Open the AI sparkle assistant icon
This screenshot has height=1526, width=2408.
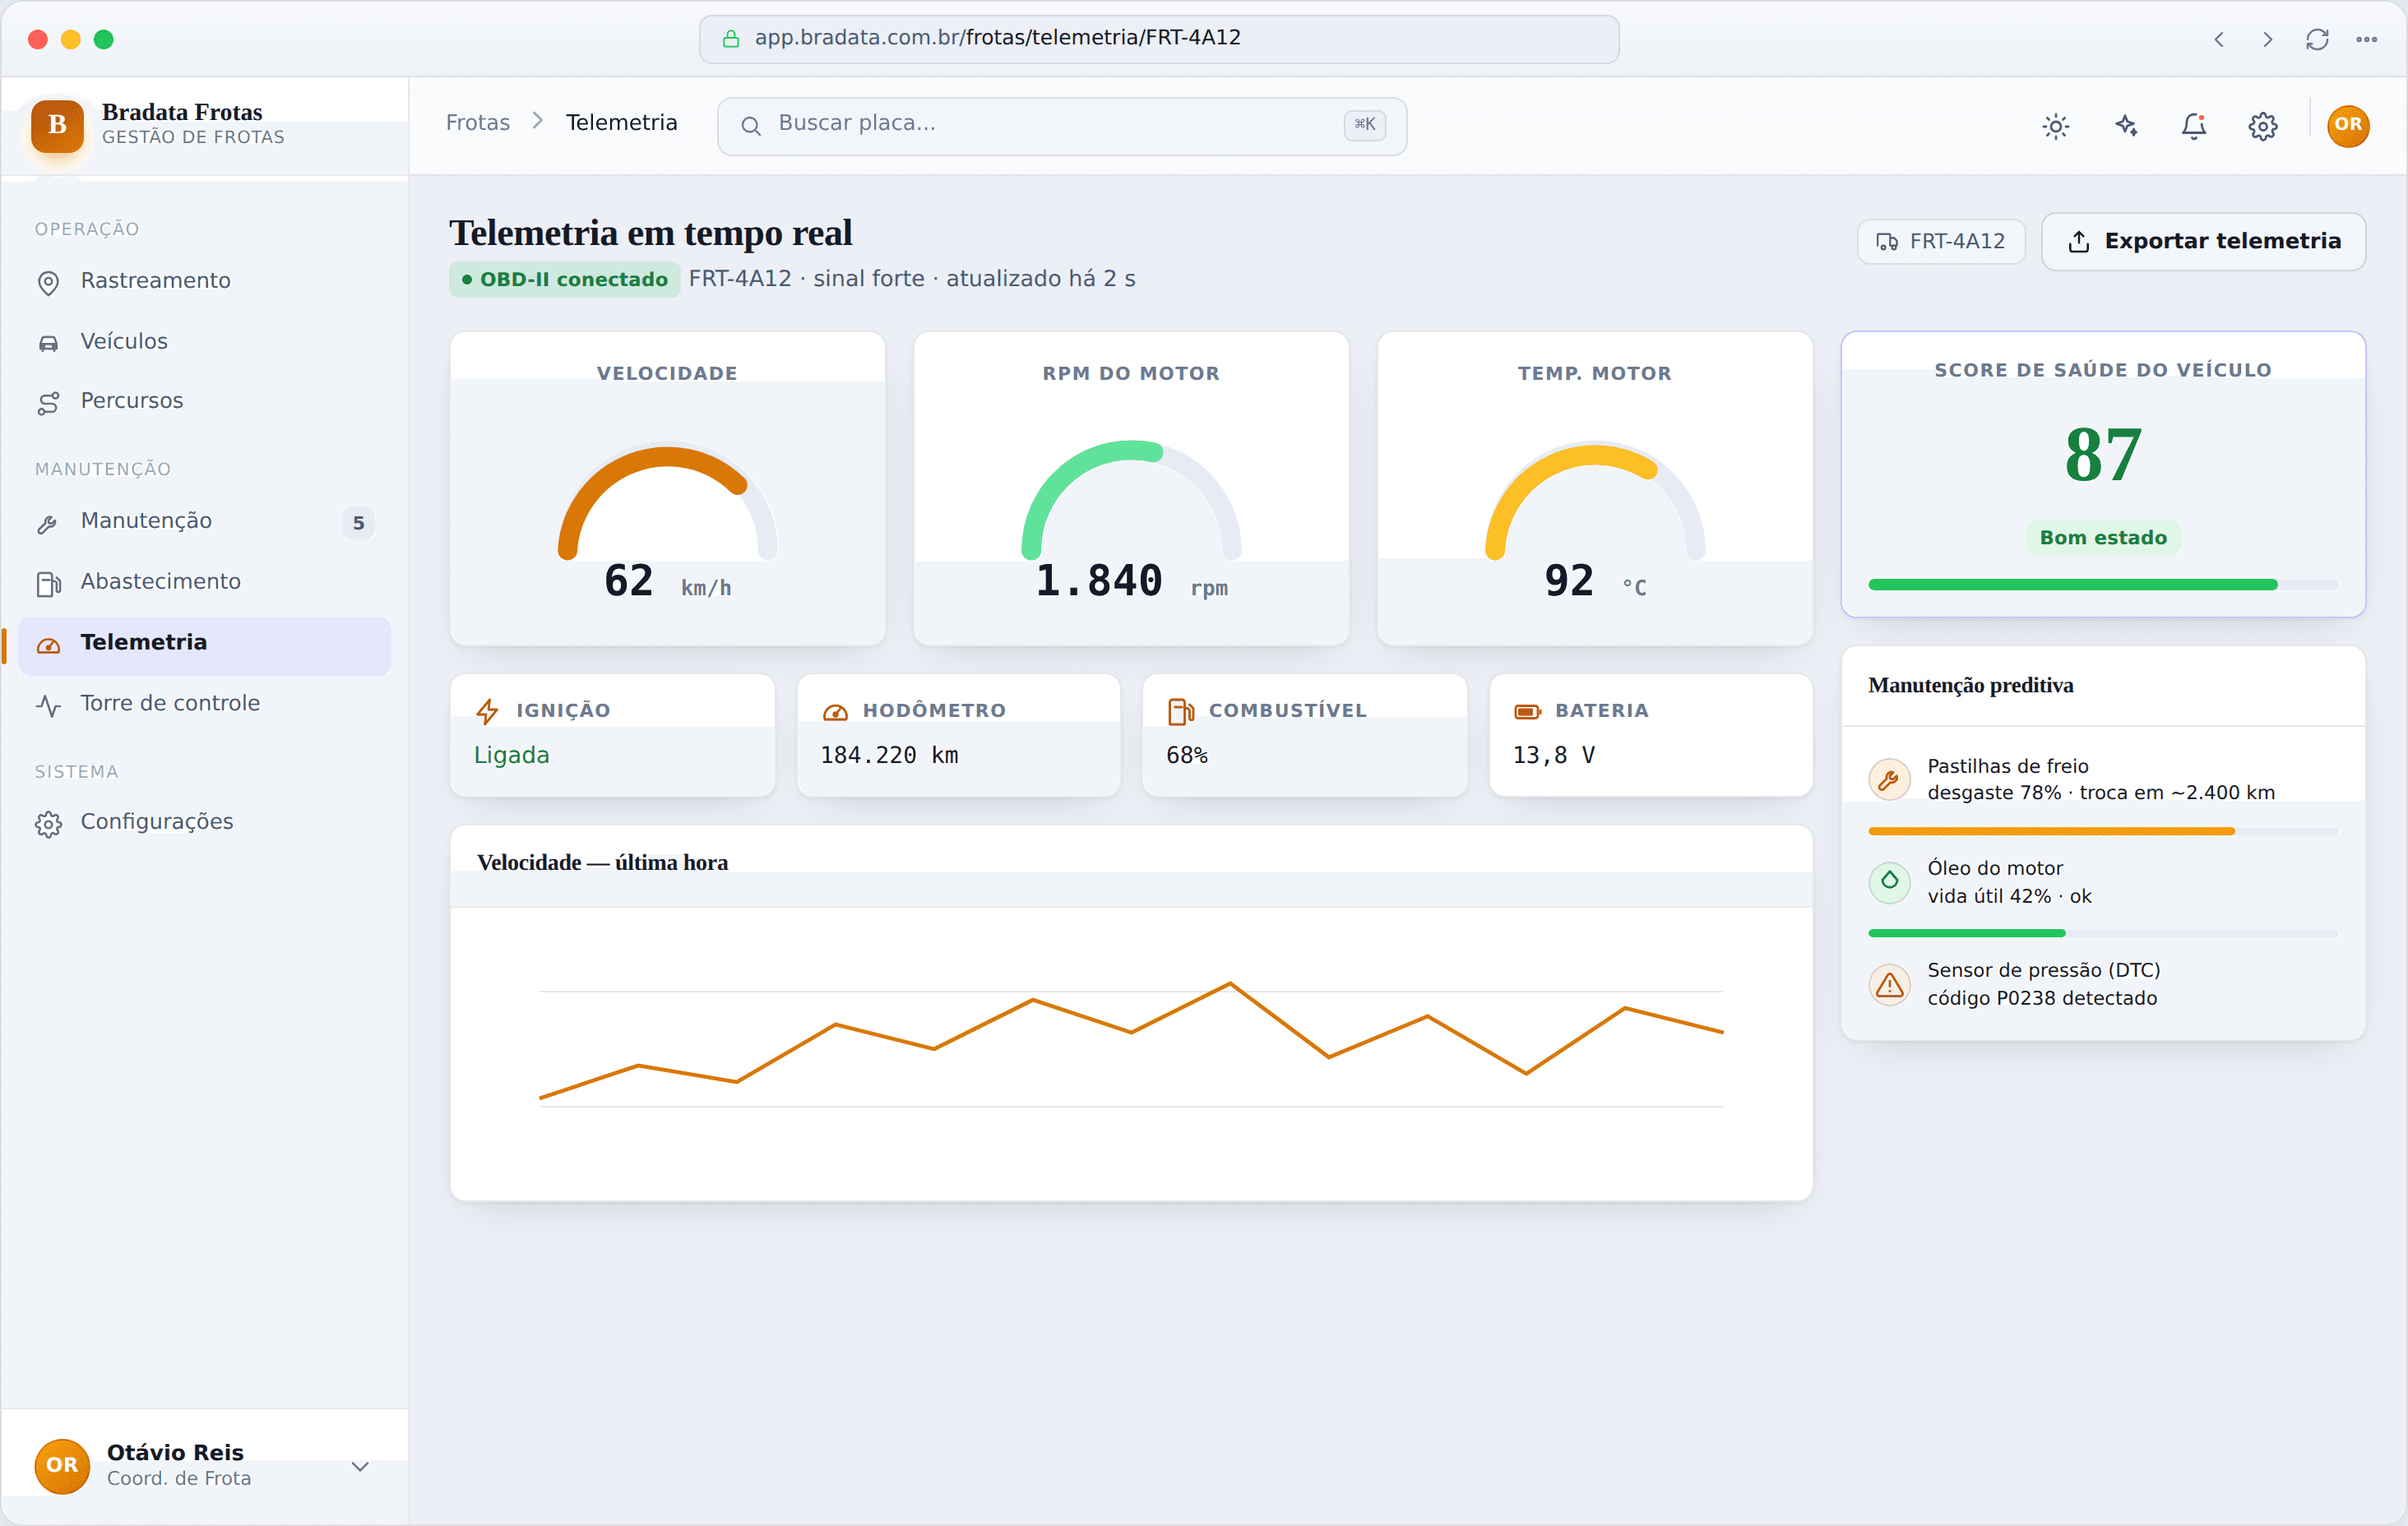point(2125,126)
